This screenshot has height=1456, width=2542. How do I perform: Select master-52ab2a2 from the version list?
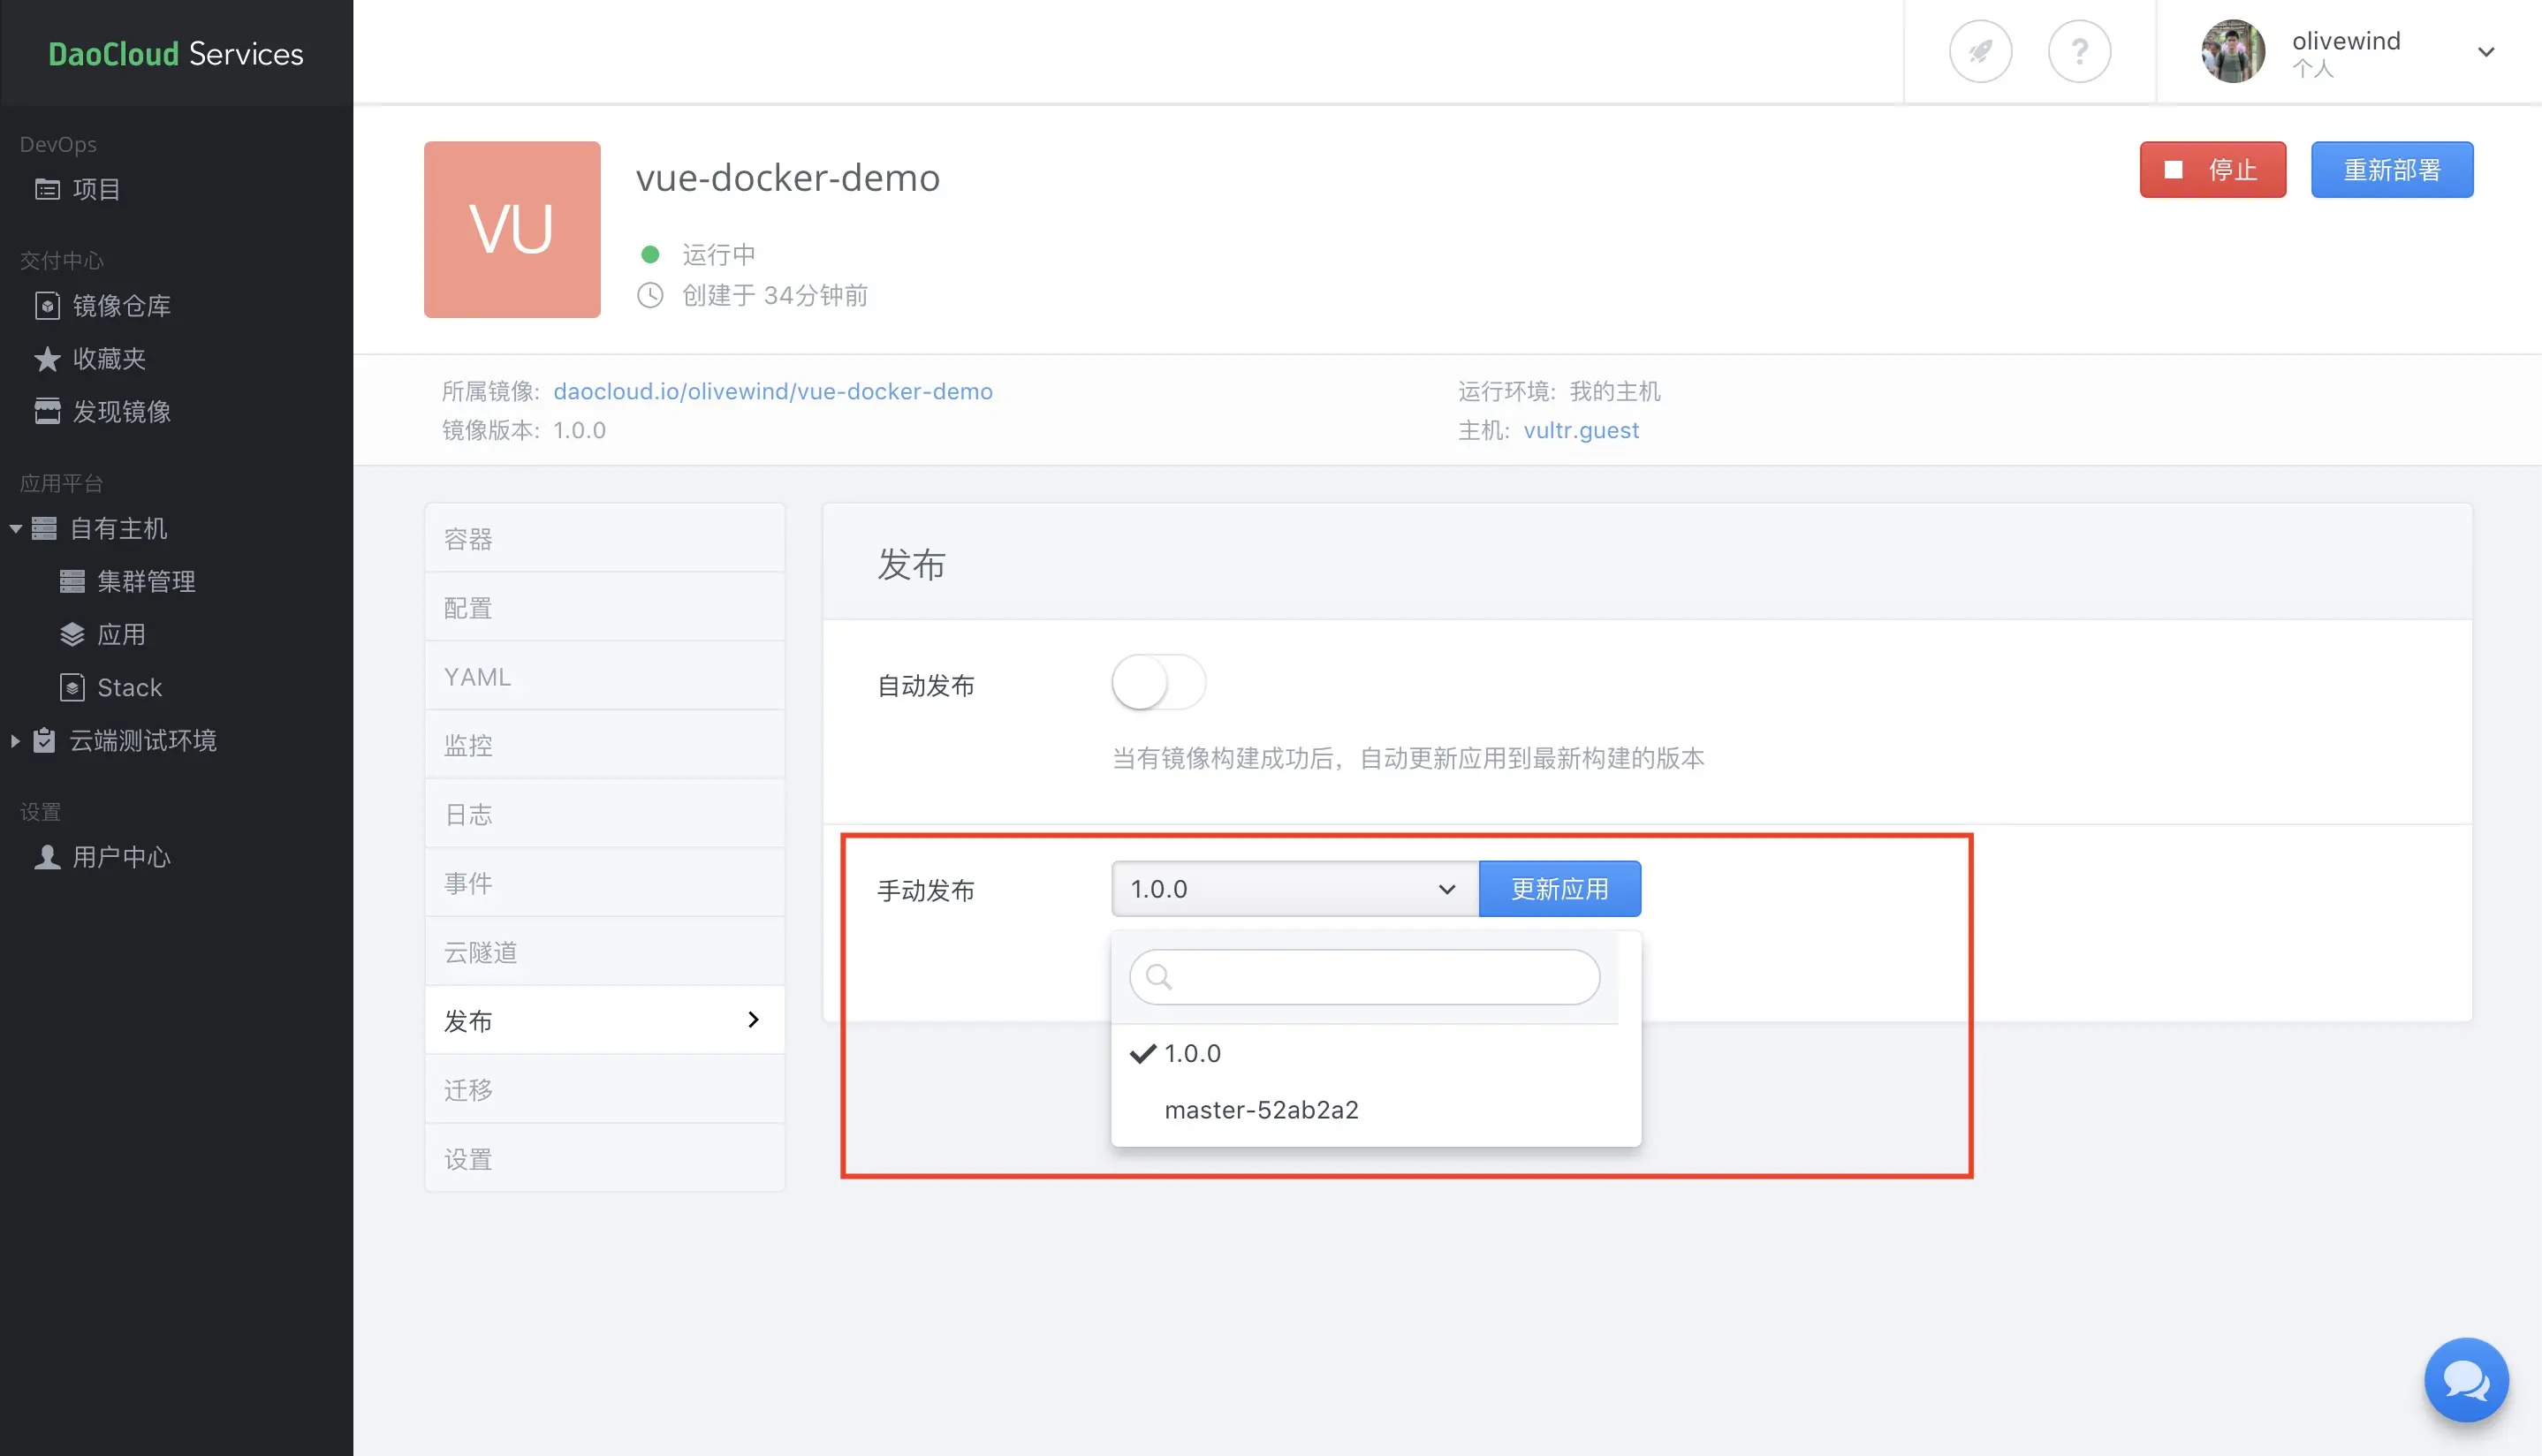tap(1376, 1110)
